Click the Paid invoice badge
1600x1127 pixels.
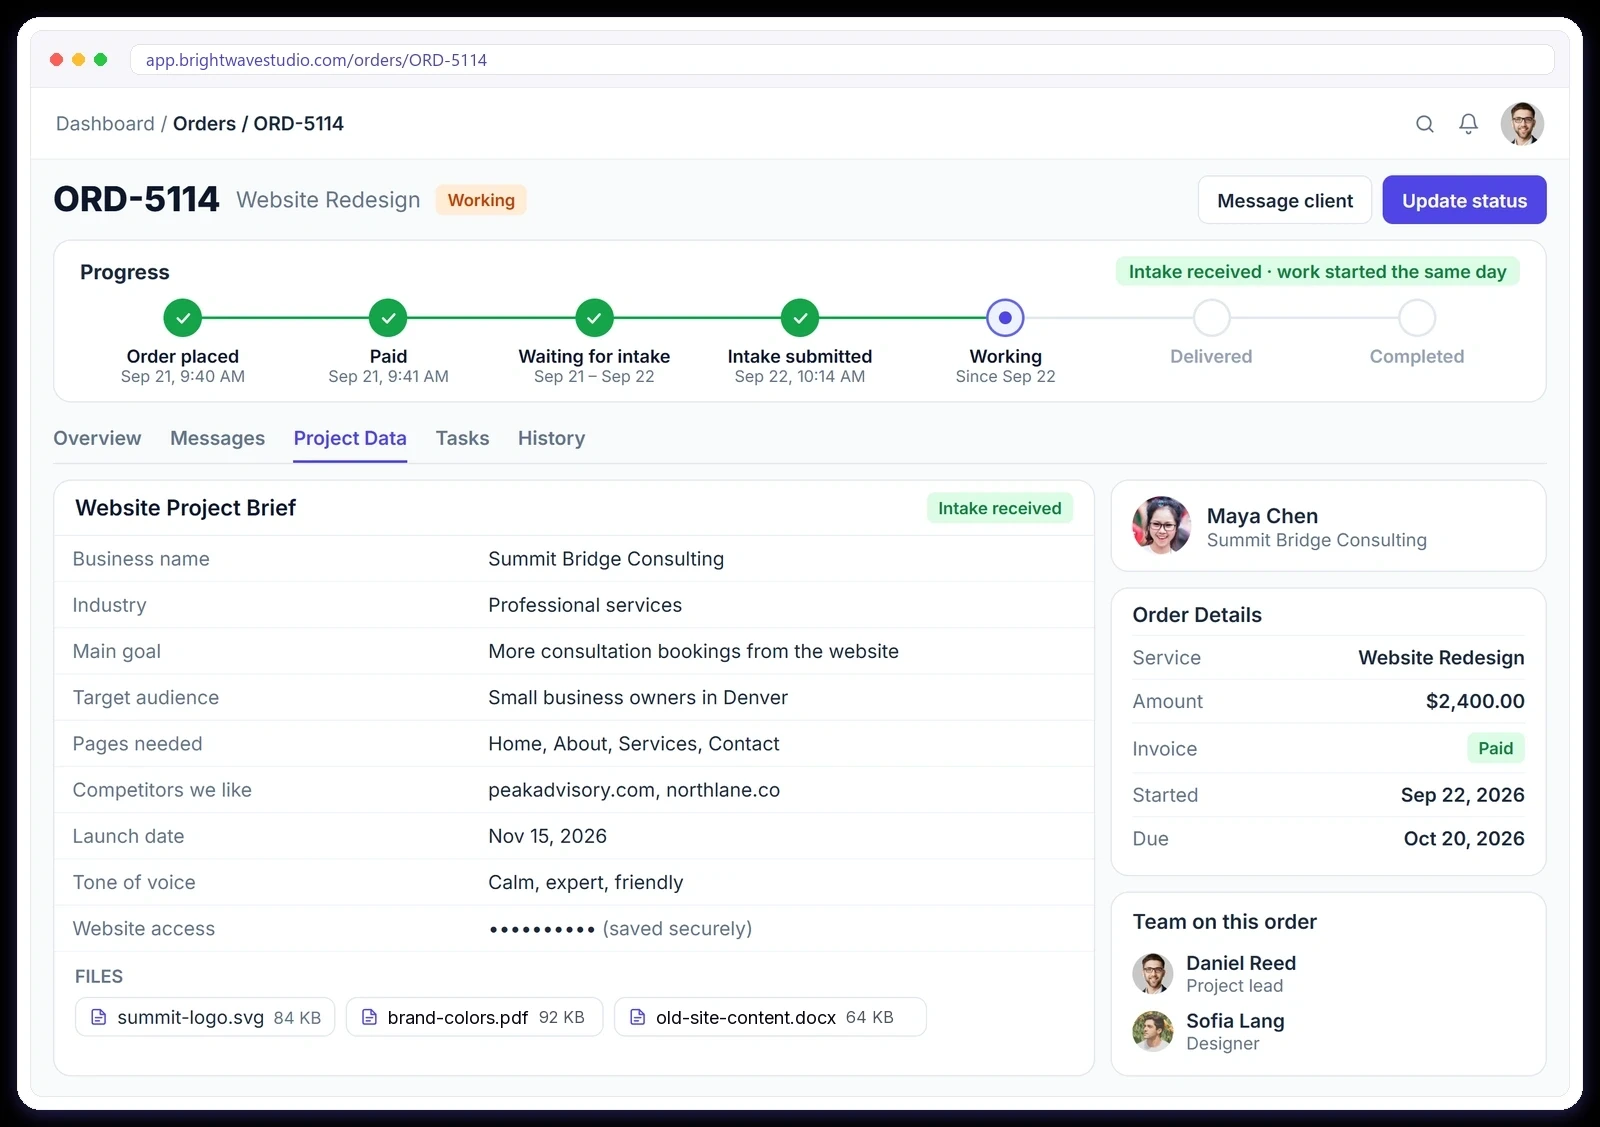click(x=1495, y=748)
